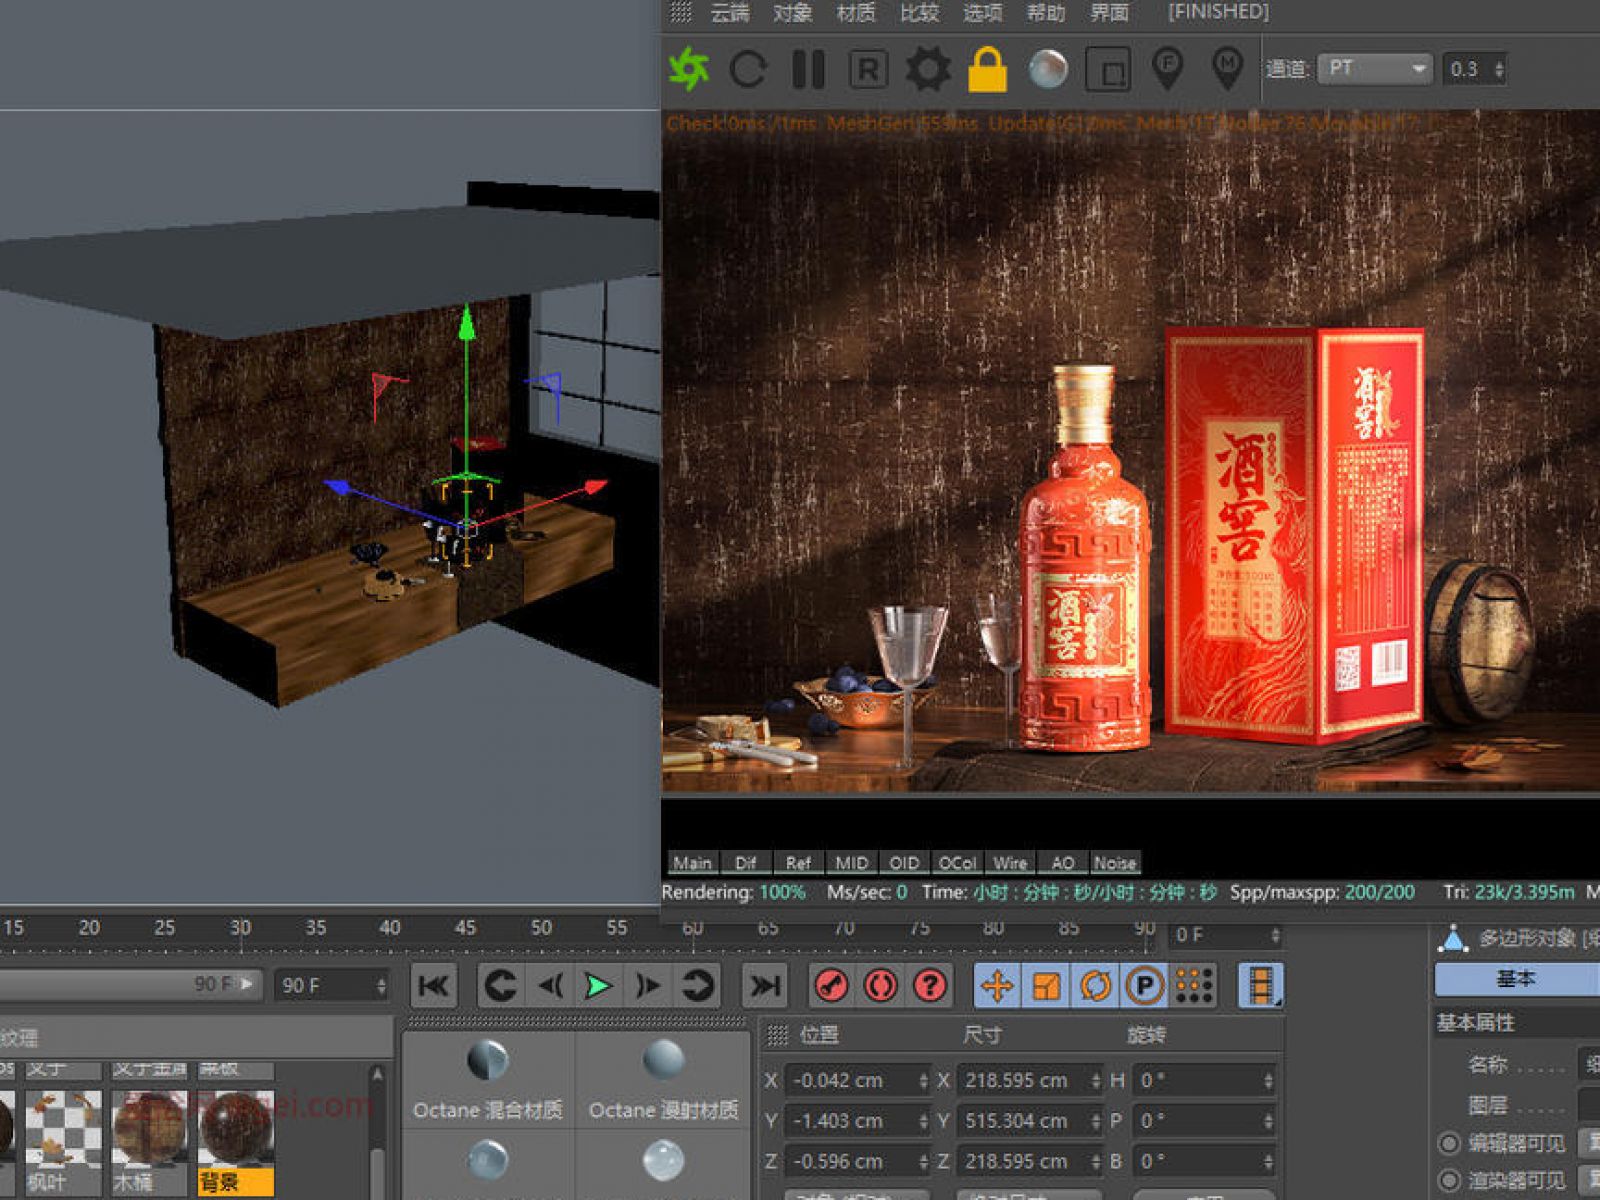1600x1200 pixels.
Task: Go to the timeline end
Action: (x=765, y=986)
